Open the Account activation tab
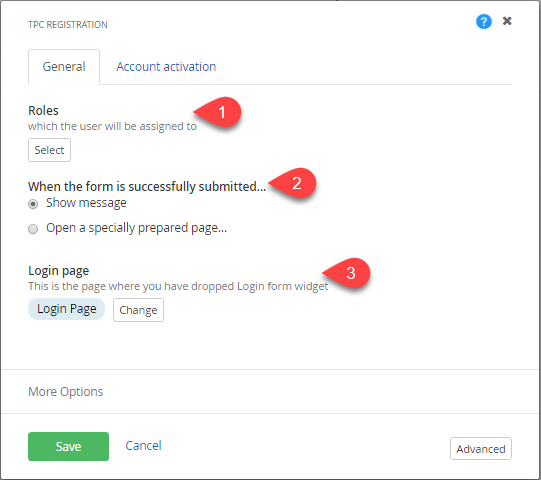Screen dimensions: 541x480 click(166, 67)
